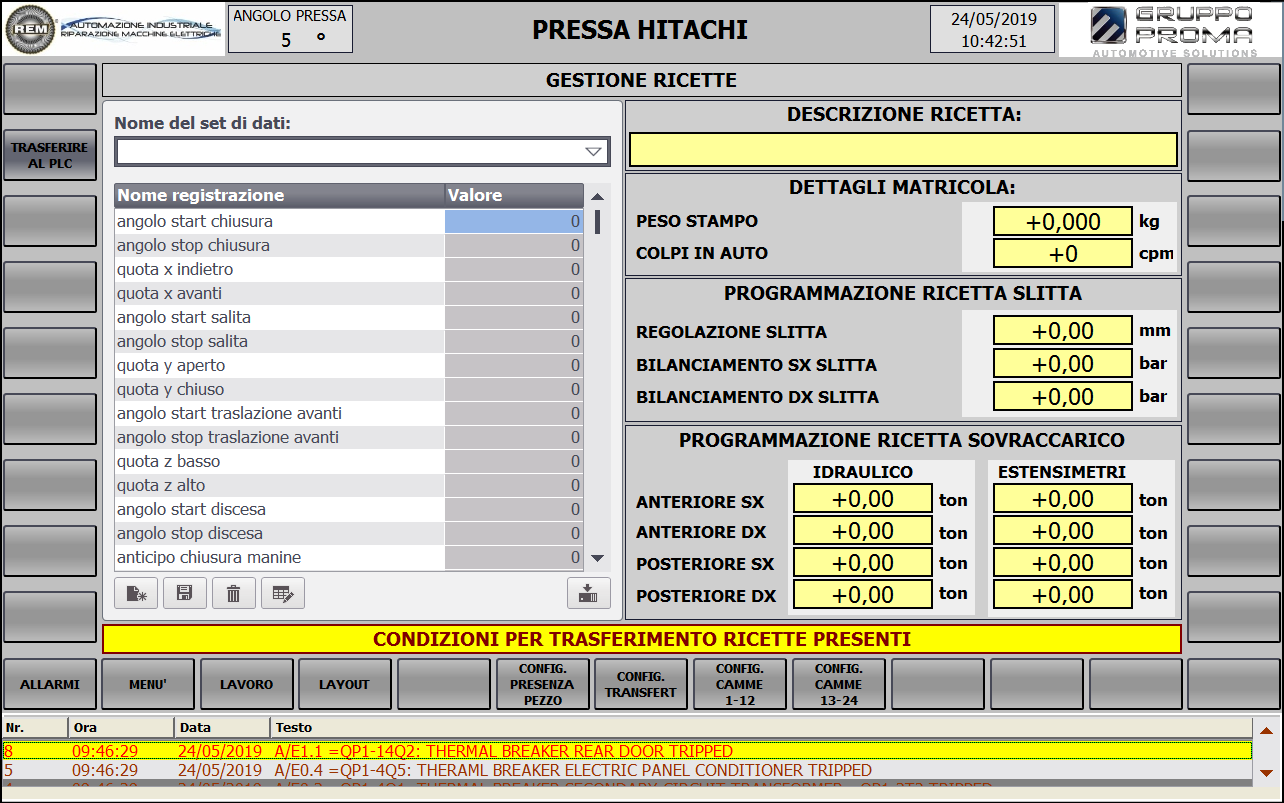Viewport: 1284px width, 803px height.
Task: Save the current recipe data set
Action: pos(185,593)
